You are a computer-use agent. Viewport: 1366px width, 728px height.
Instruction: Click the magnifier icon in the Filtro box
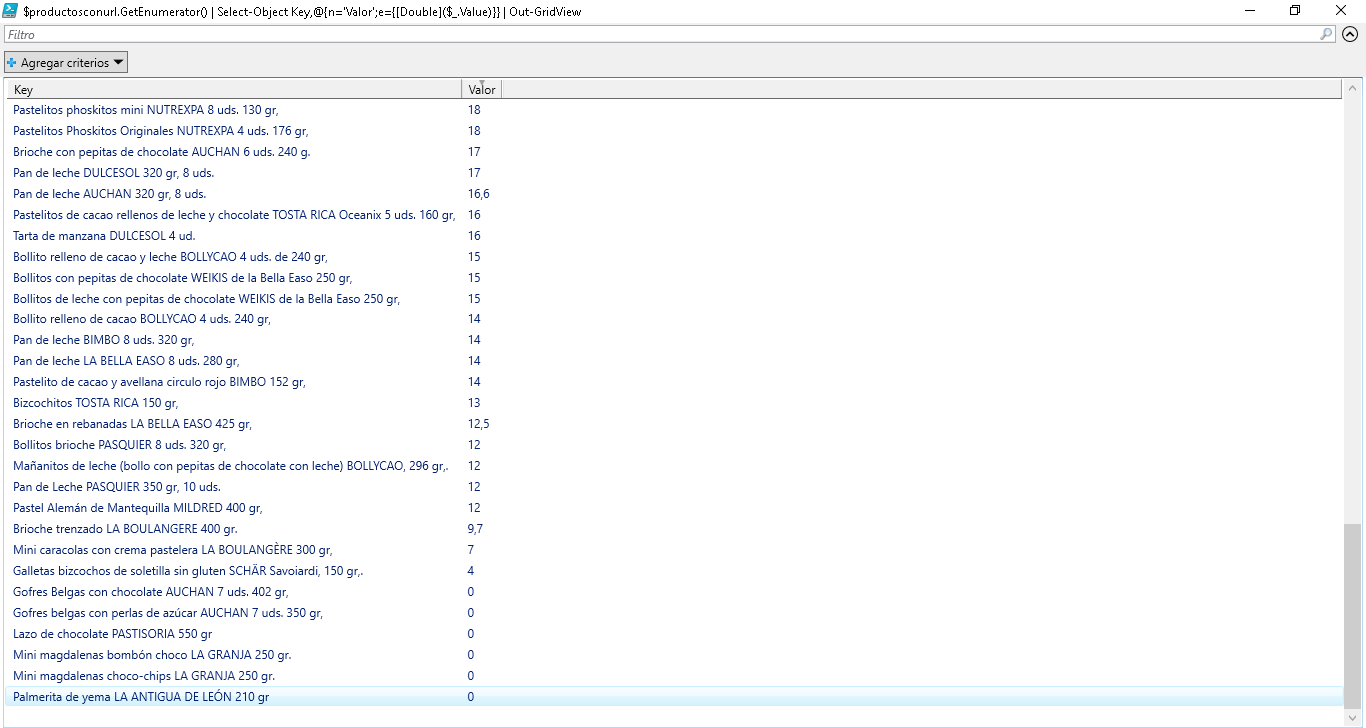coord(1326,34)
